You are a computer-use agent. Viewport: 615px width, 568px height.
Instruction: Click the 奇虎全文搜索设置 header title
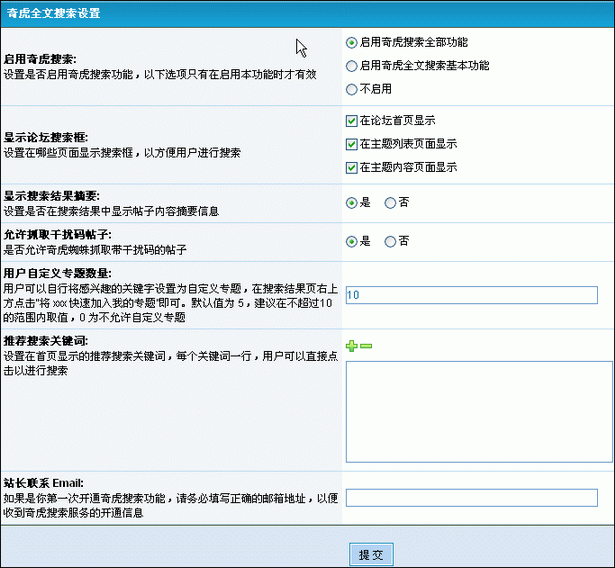pyautogui.click(x=61, y=14)
